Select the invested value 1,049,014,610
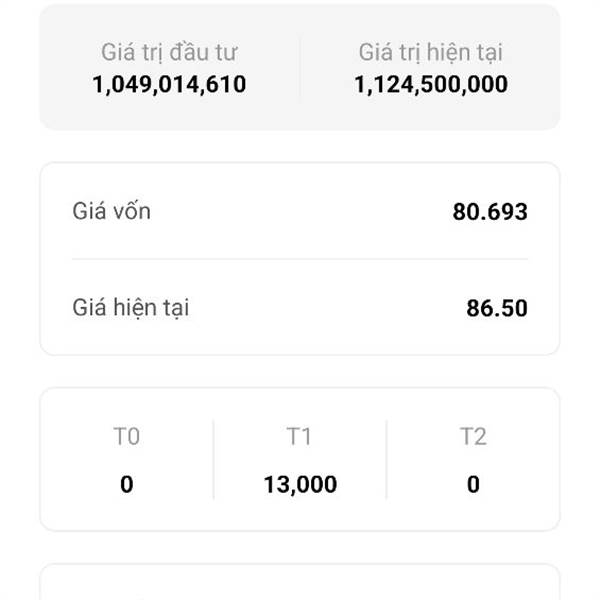The image size is (600, 600). coord(169,85)
